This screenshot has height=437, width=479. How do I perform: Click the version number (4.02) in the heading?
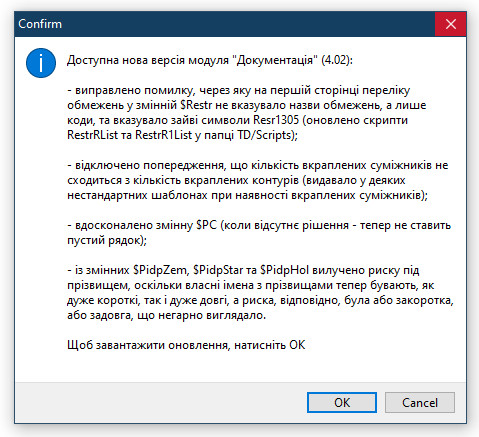(x=336, y=60)
